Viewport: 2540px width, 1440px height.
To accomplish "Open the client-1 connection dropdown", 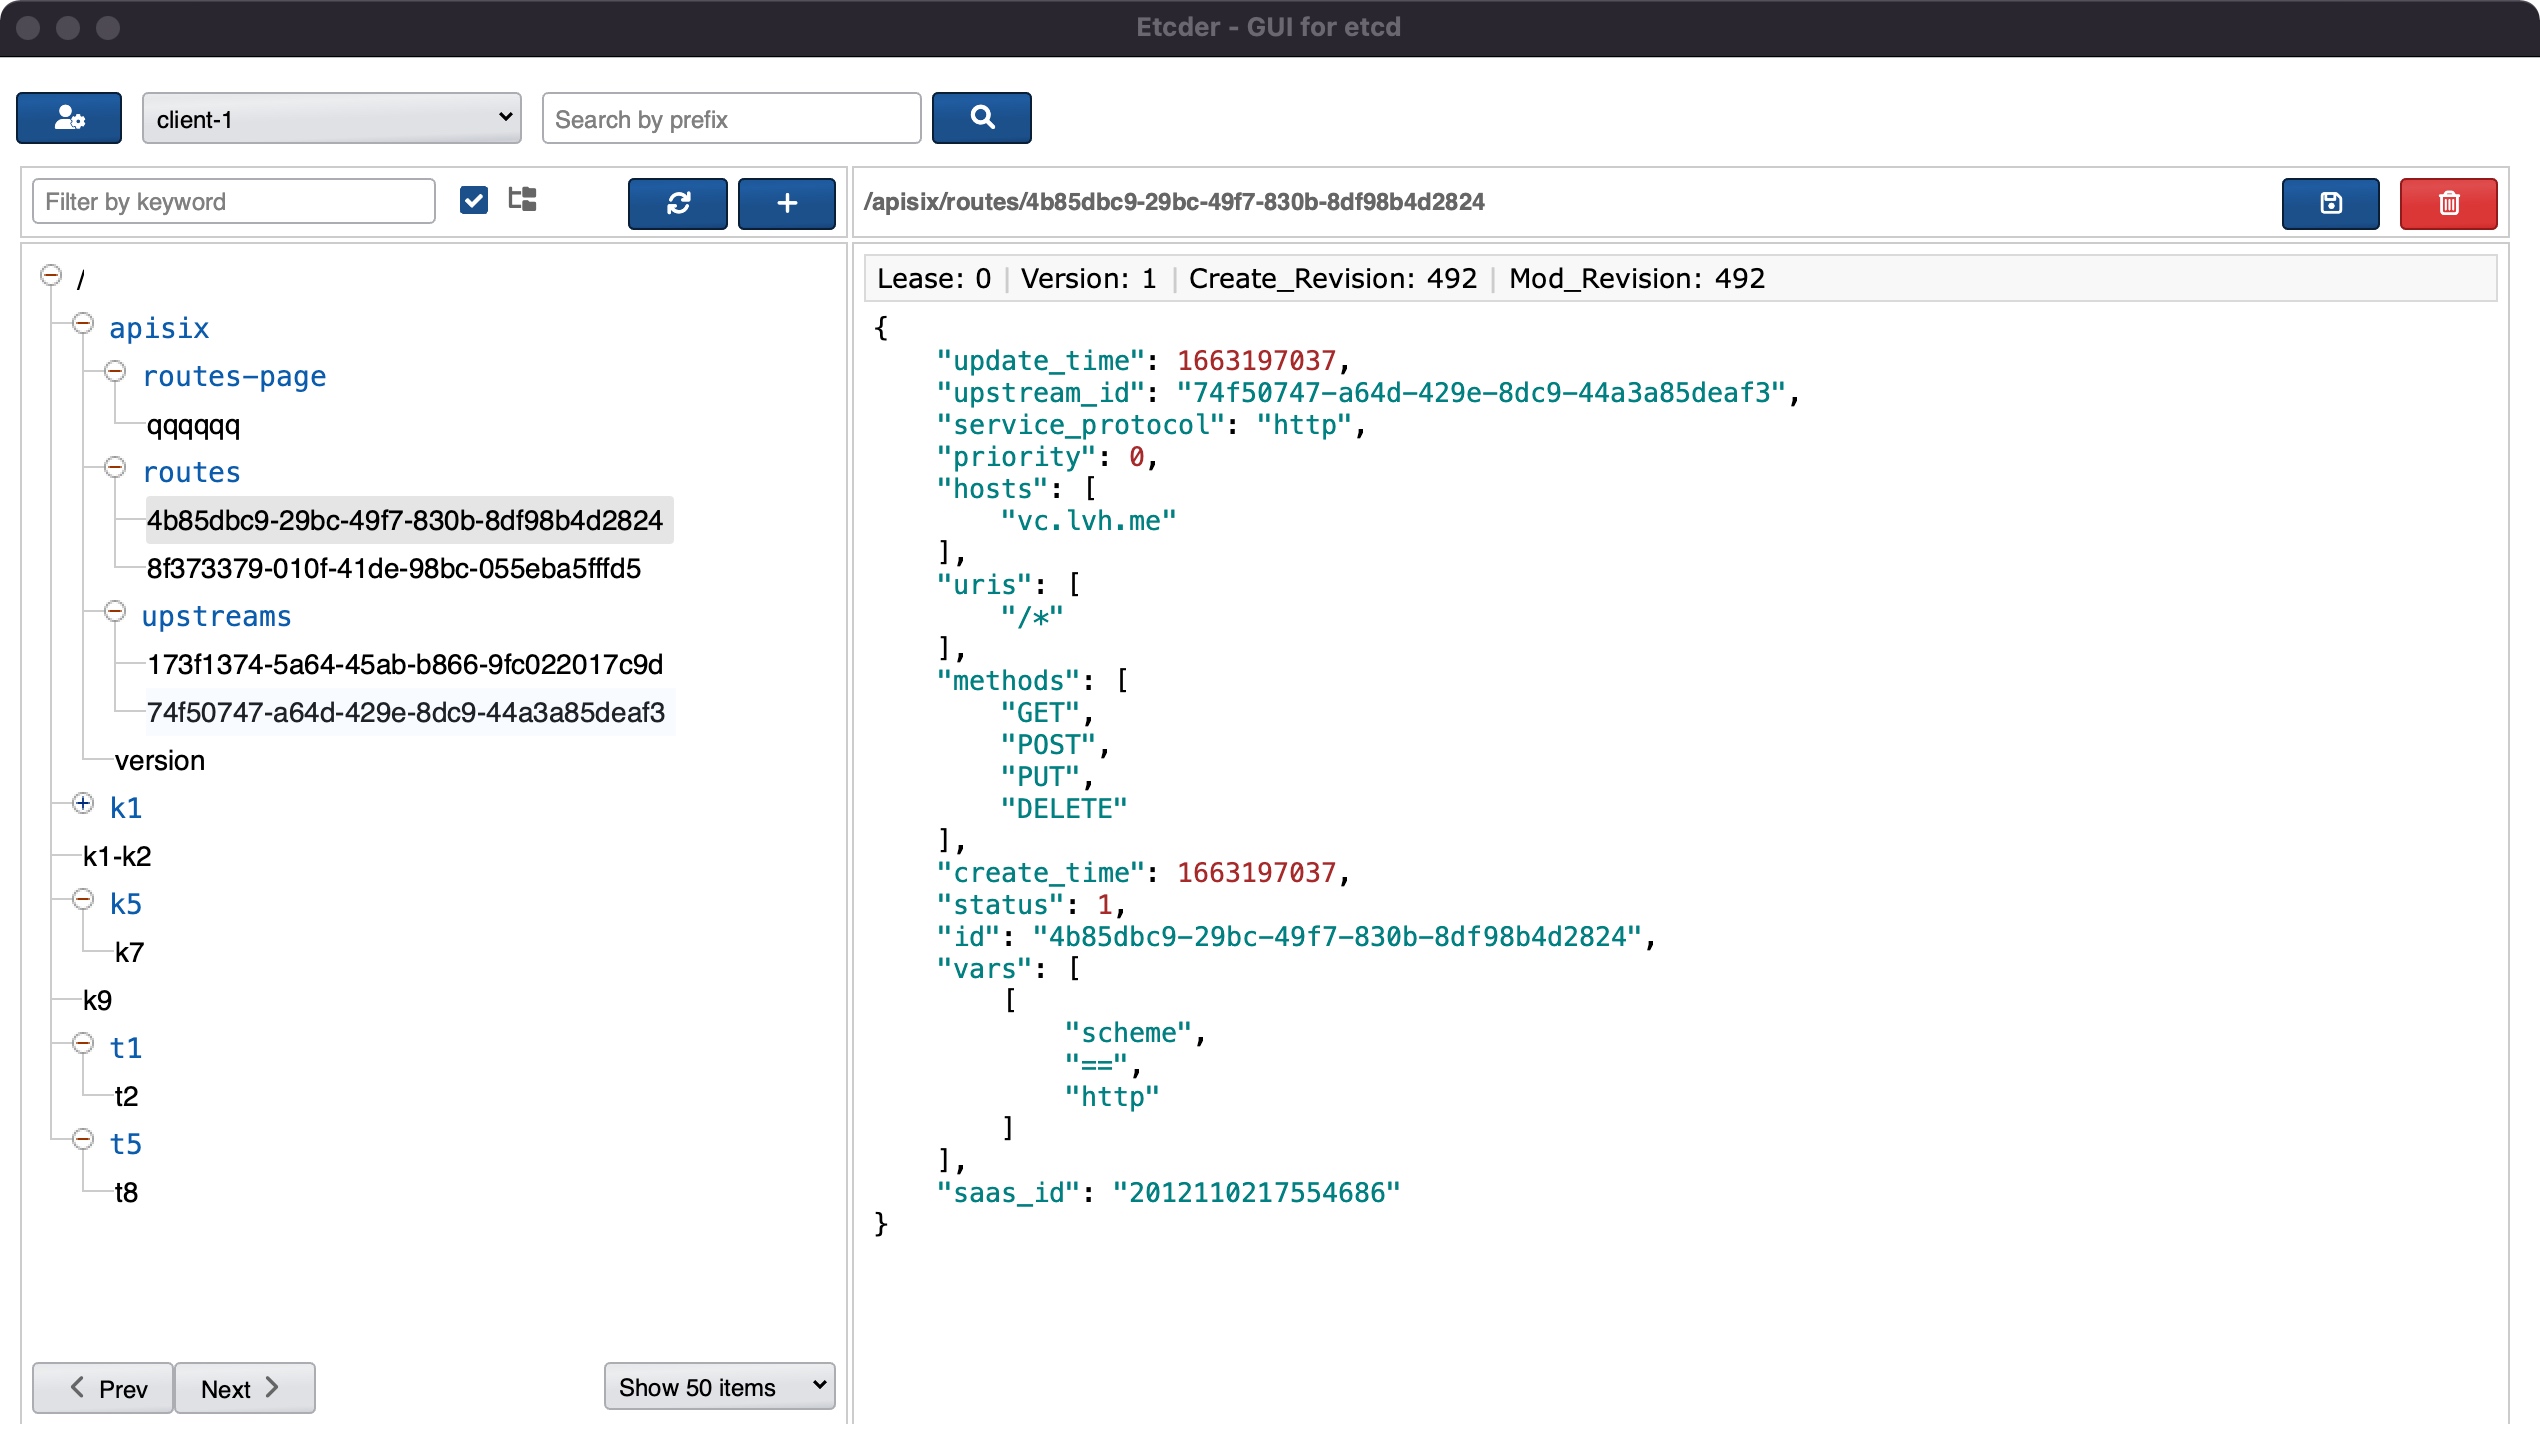I will click(331, 118).
